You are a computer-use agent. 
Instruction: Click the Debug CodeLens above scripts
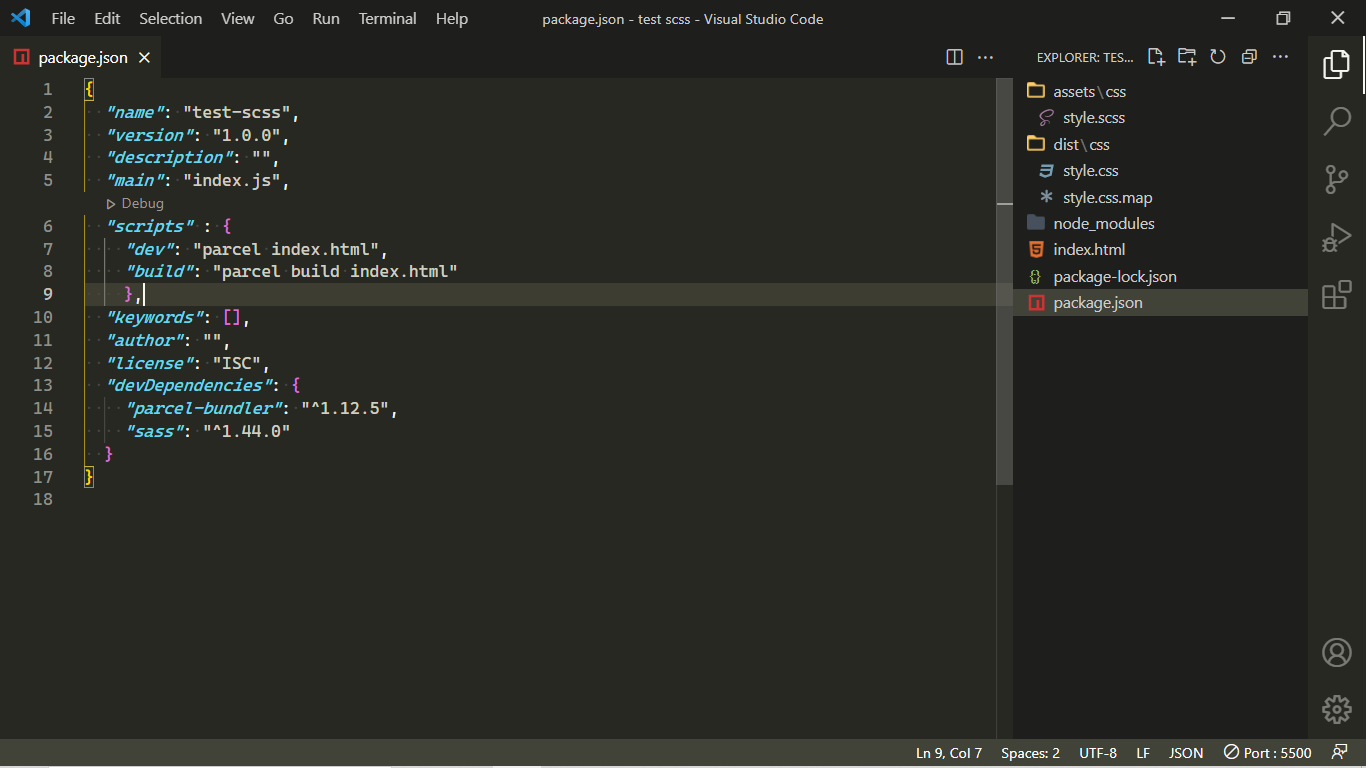[x=135, y=204]
